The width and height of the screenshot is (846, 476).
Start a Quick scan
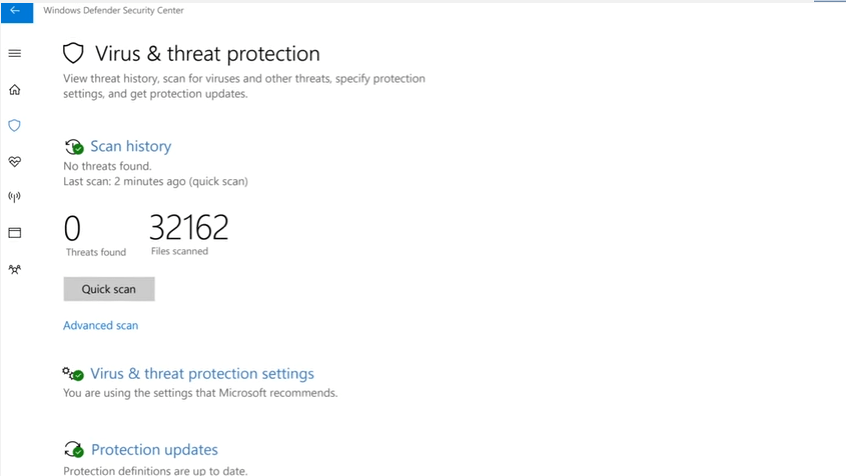tap(109, 289)
